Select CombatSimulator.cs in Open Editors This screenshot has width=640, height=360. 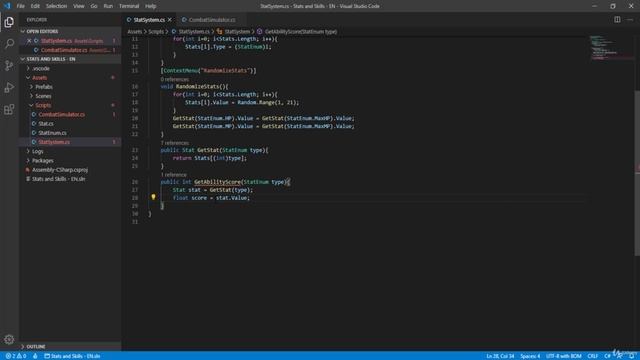[x=64, y=50]
